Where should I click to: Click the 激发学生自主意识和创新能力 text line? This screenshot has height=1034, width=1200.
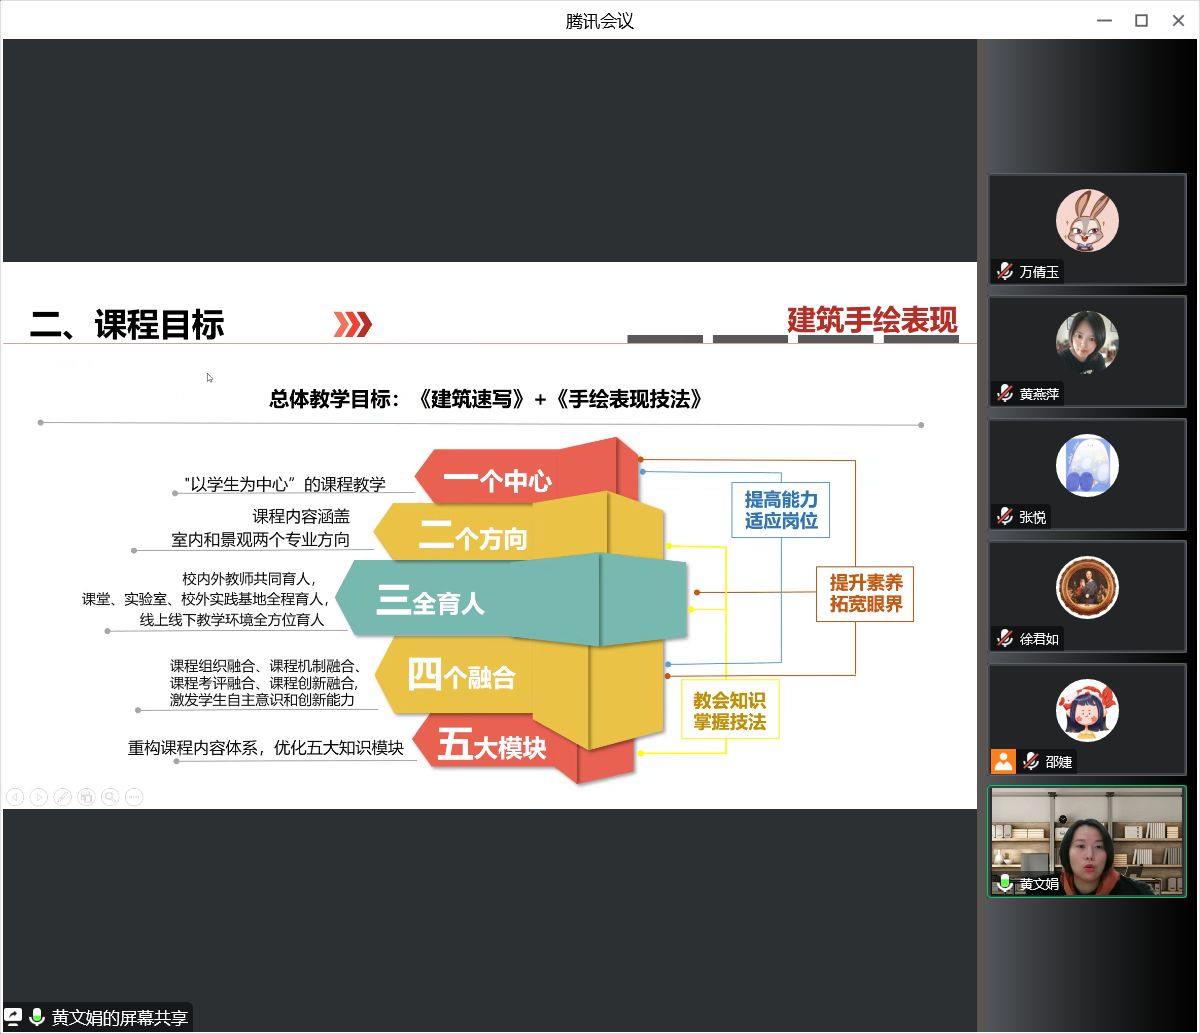pos(262,699)
